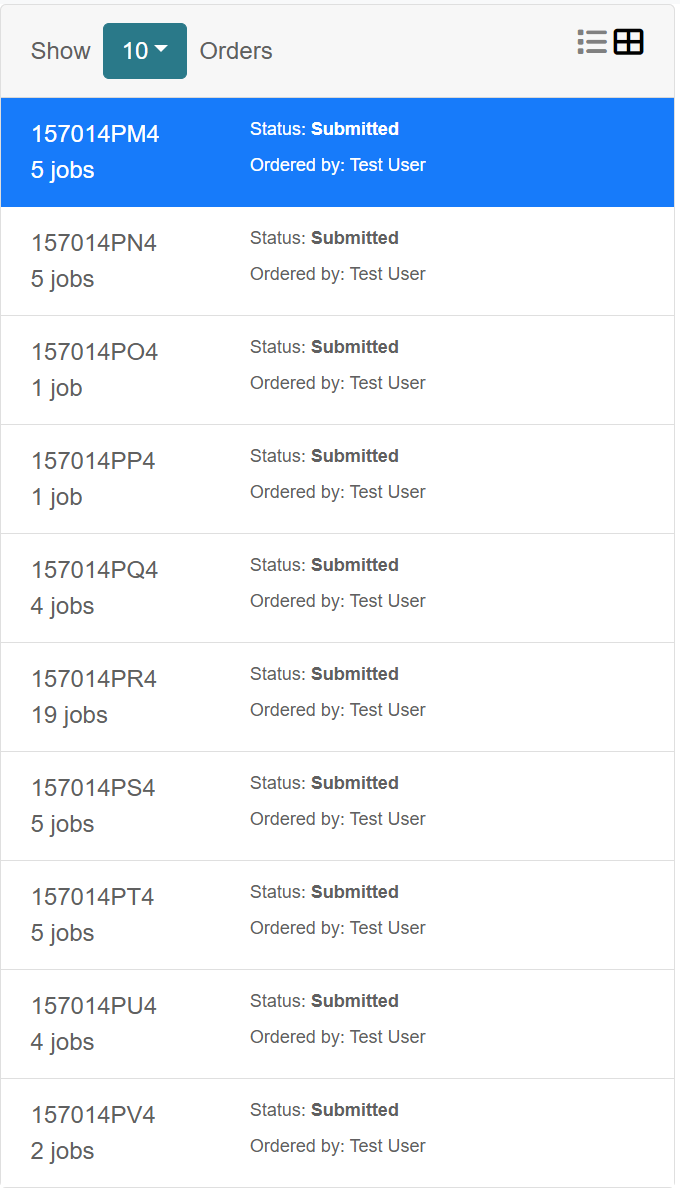Click Submitted status of order 157014PQ4
The width and height of the screenshot is (680, 1192).
click(x=354, y=565)
